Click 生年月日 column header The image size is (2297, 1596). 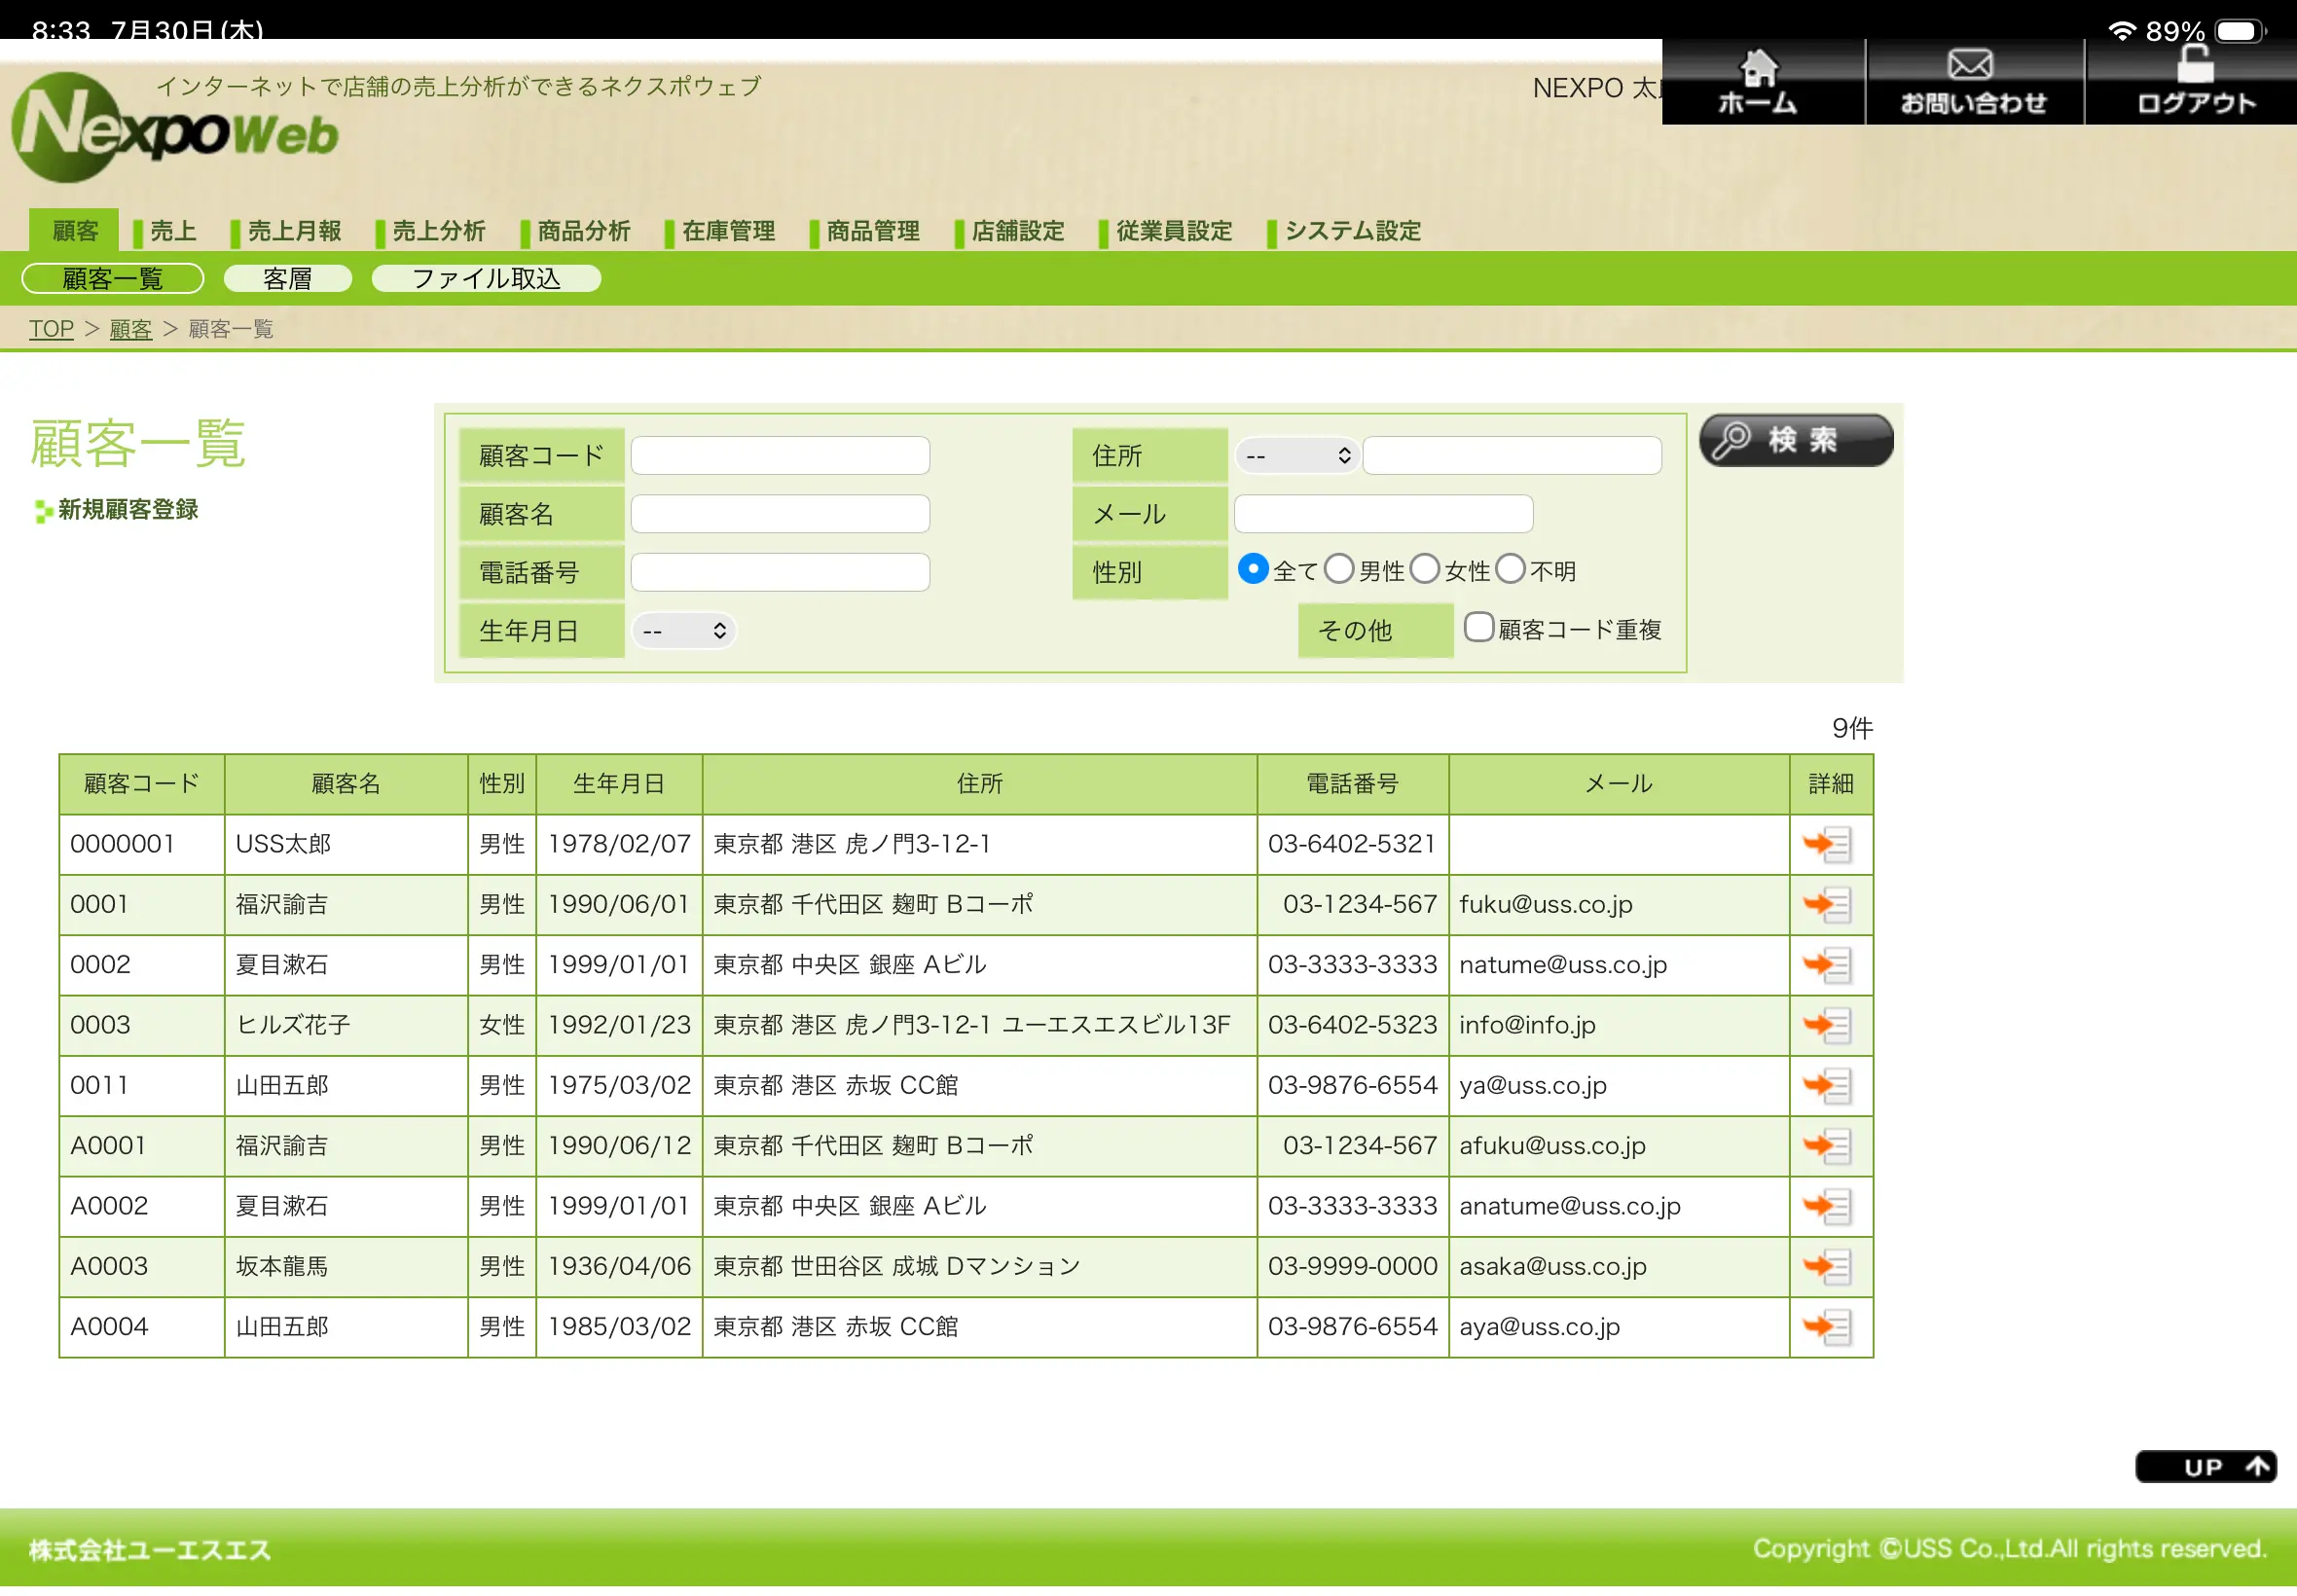pos(619,785)
